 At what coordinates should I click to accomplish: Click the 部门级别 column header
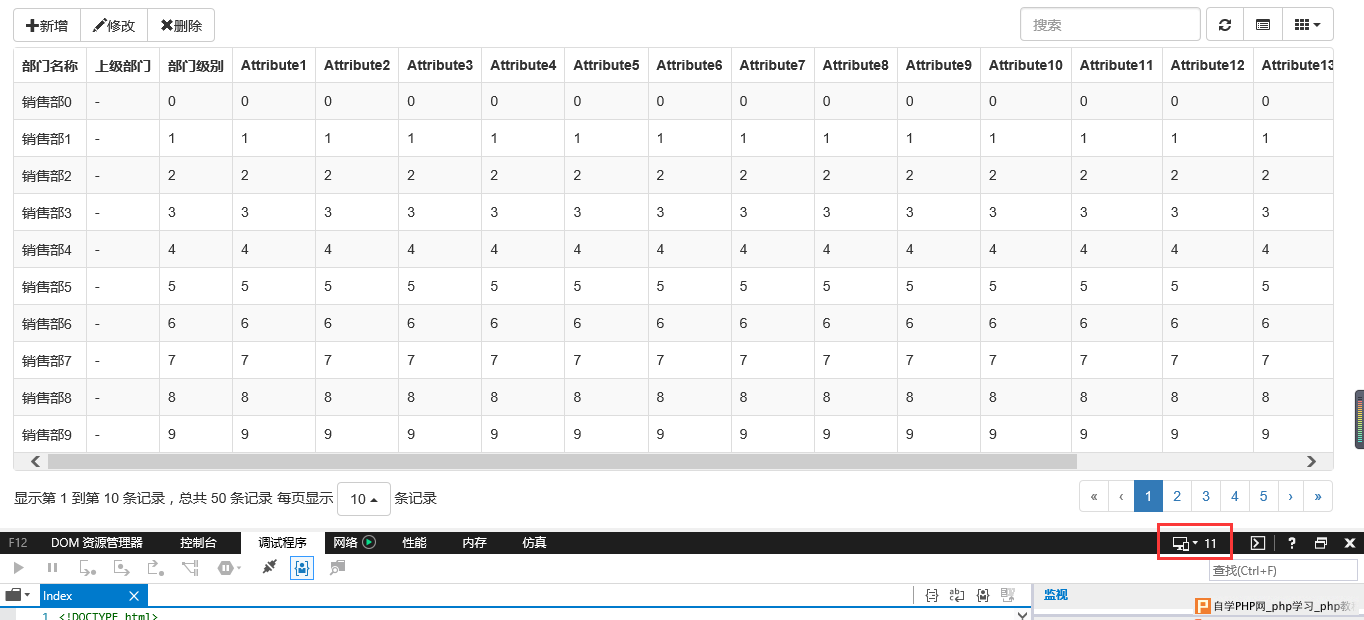pos(196,65)
